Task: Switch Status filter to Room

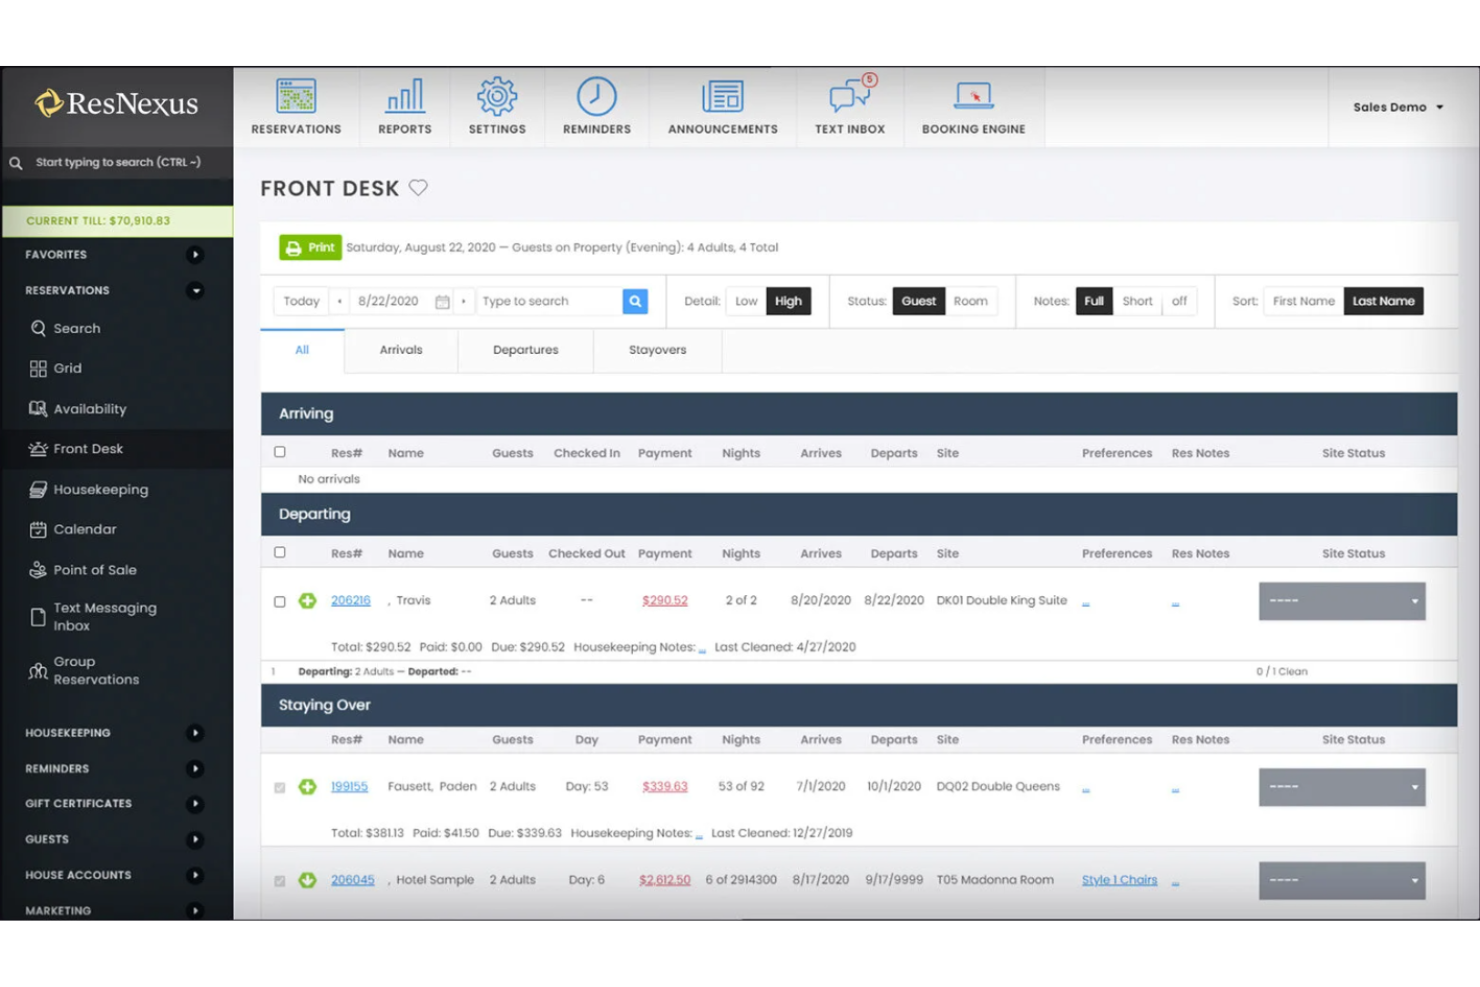Action: tap(970, 301)
